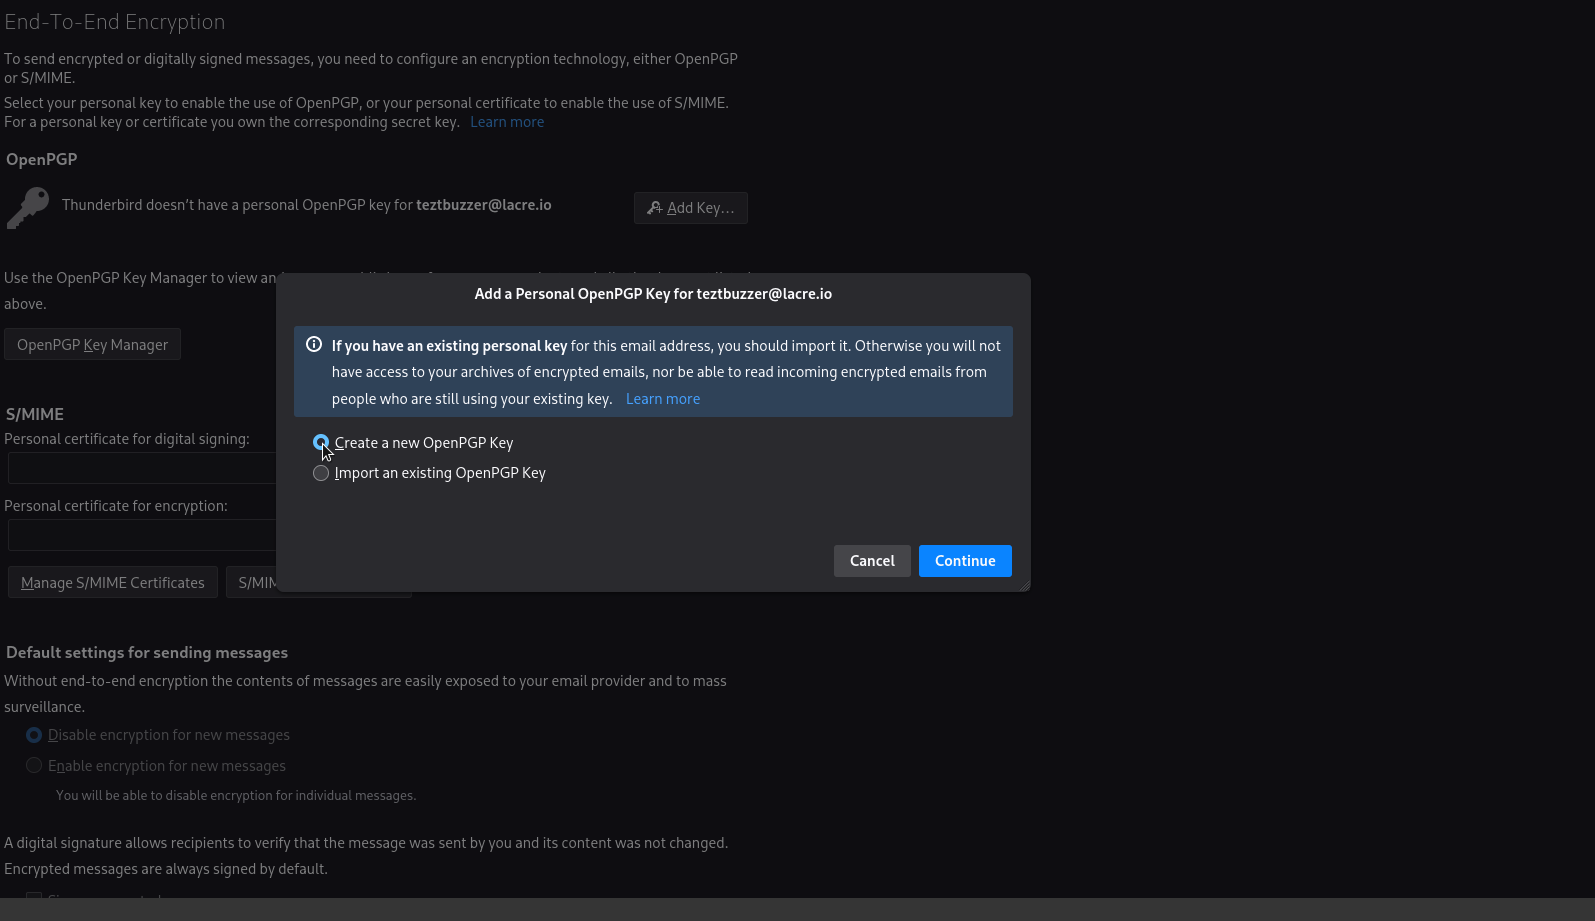Click the dialog title Add a Personal OpenPGP Key

coord(653,294)
